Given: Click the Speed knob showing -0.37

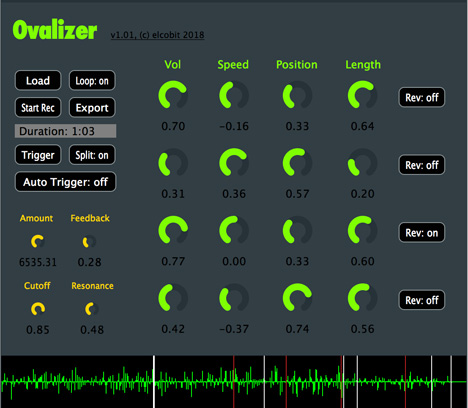Looking at the screenshot, I should tap(234, 298).
